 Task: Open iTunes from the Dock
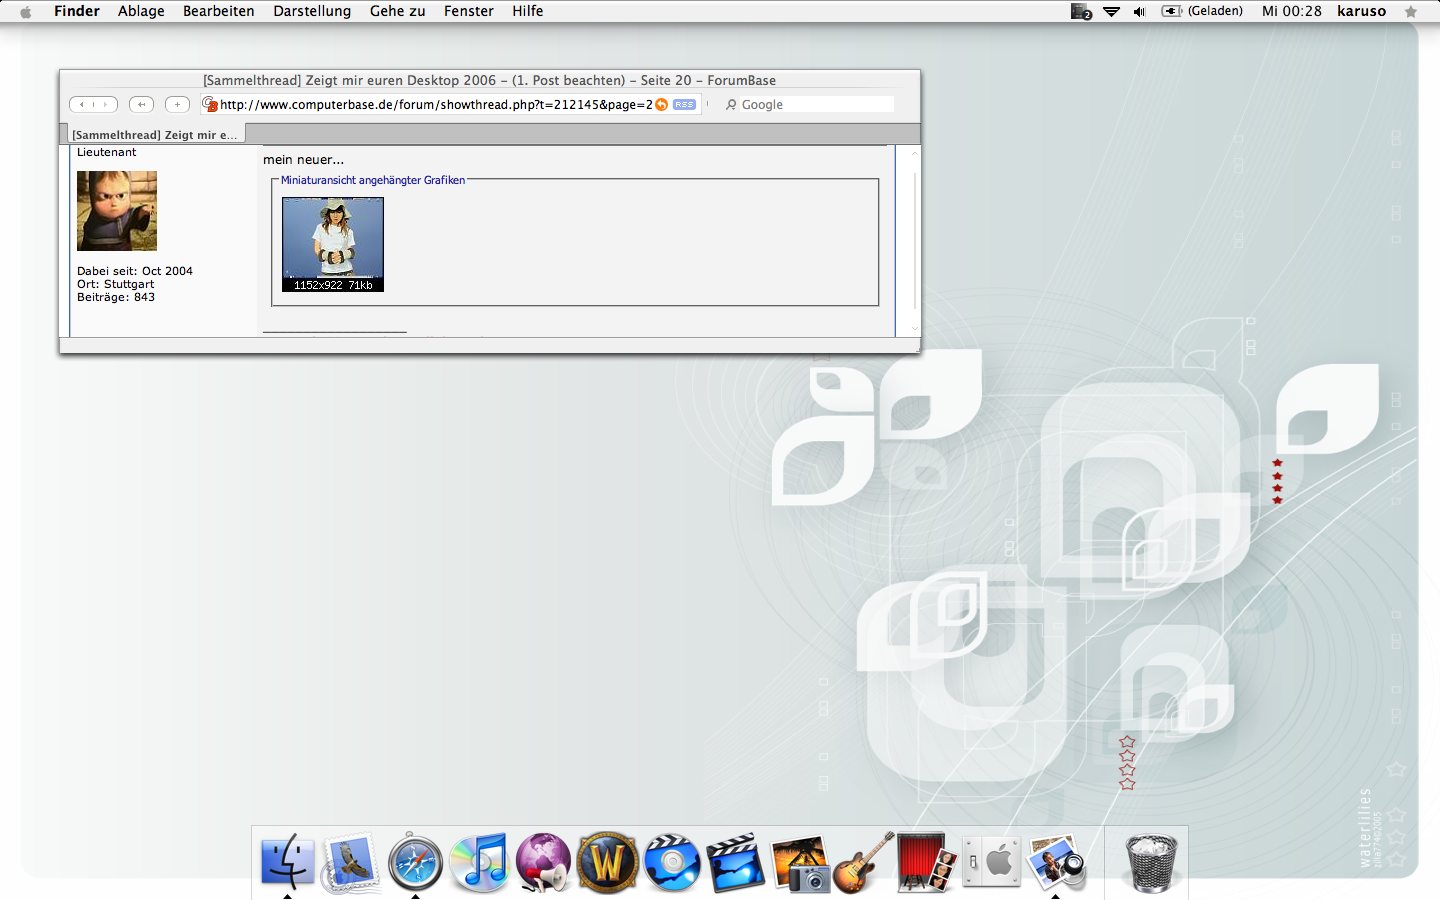coord(479,862)
